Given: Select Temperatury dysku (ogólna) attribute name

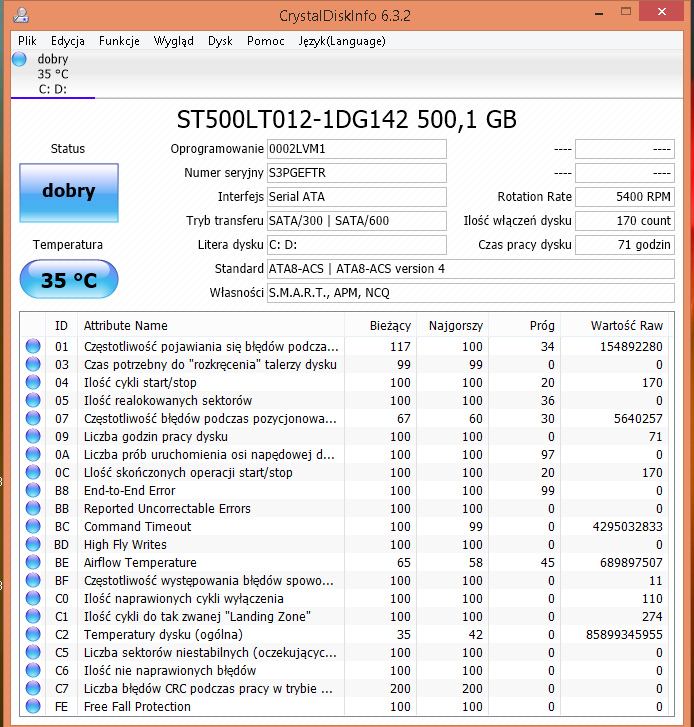Looking at the screenshot, I should (x=163, y=635).
